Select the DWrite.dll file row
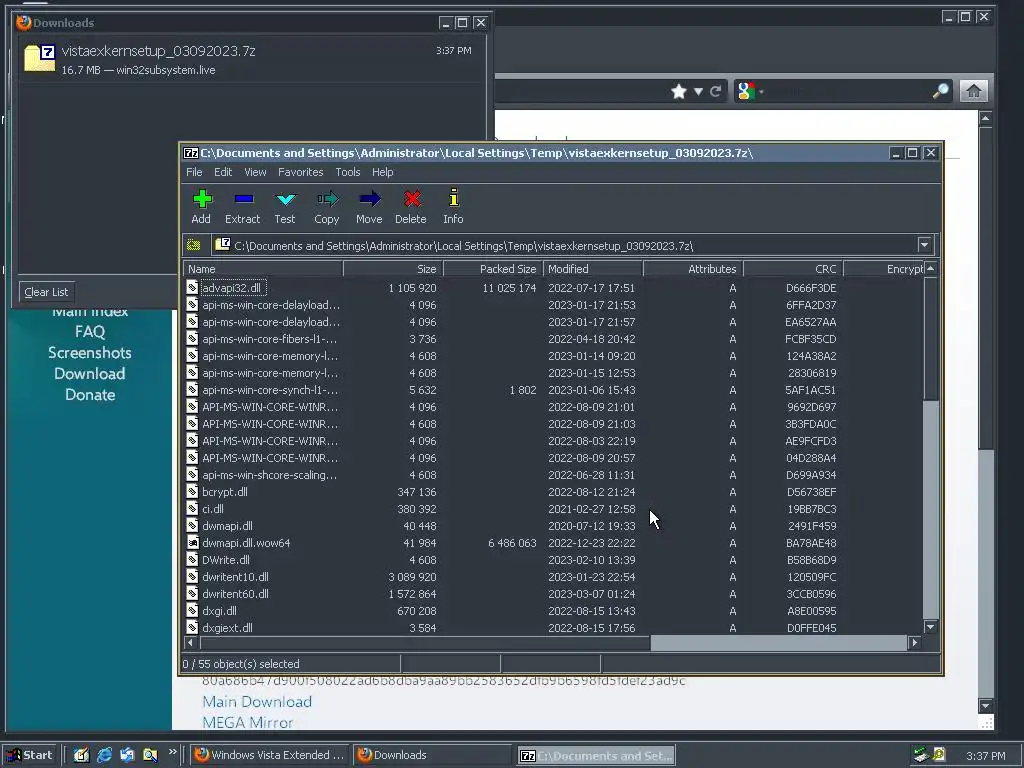This screenshot has width=1024, height=768. click(553, 560)
